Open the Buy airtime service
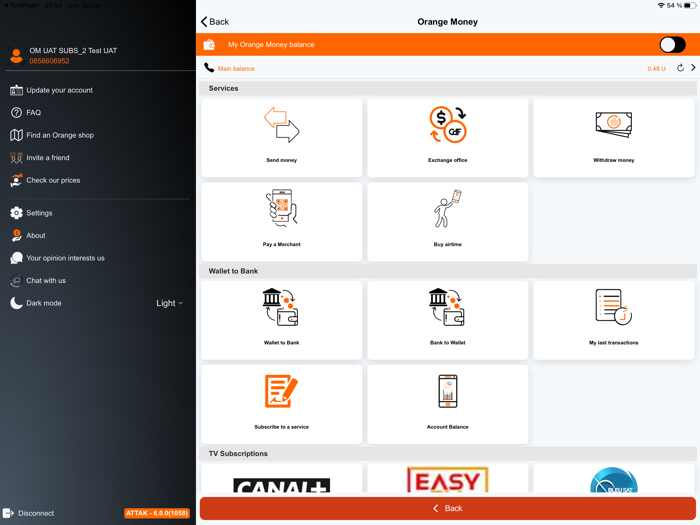The width and height of the screenshot is (700, 525). pyautogui.click(x=447, y=222)
